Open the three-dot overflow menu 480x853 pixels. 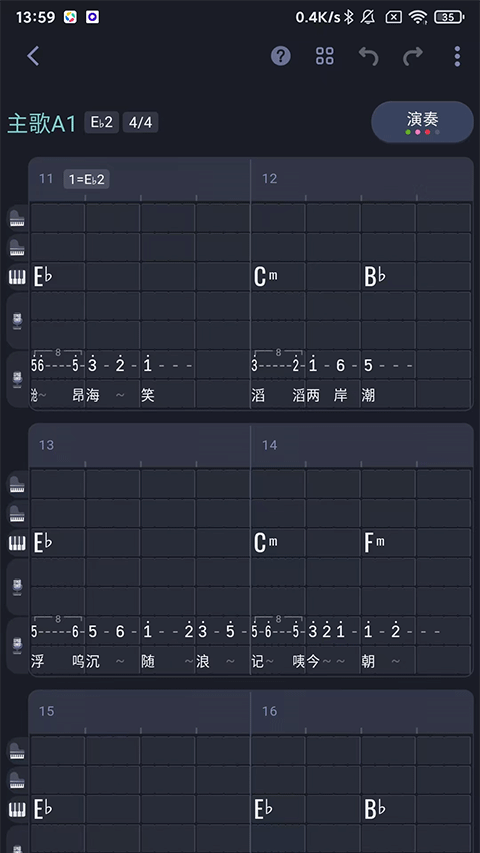click(x=457, y=55)
